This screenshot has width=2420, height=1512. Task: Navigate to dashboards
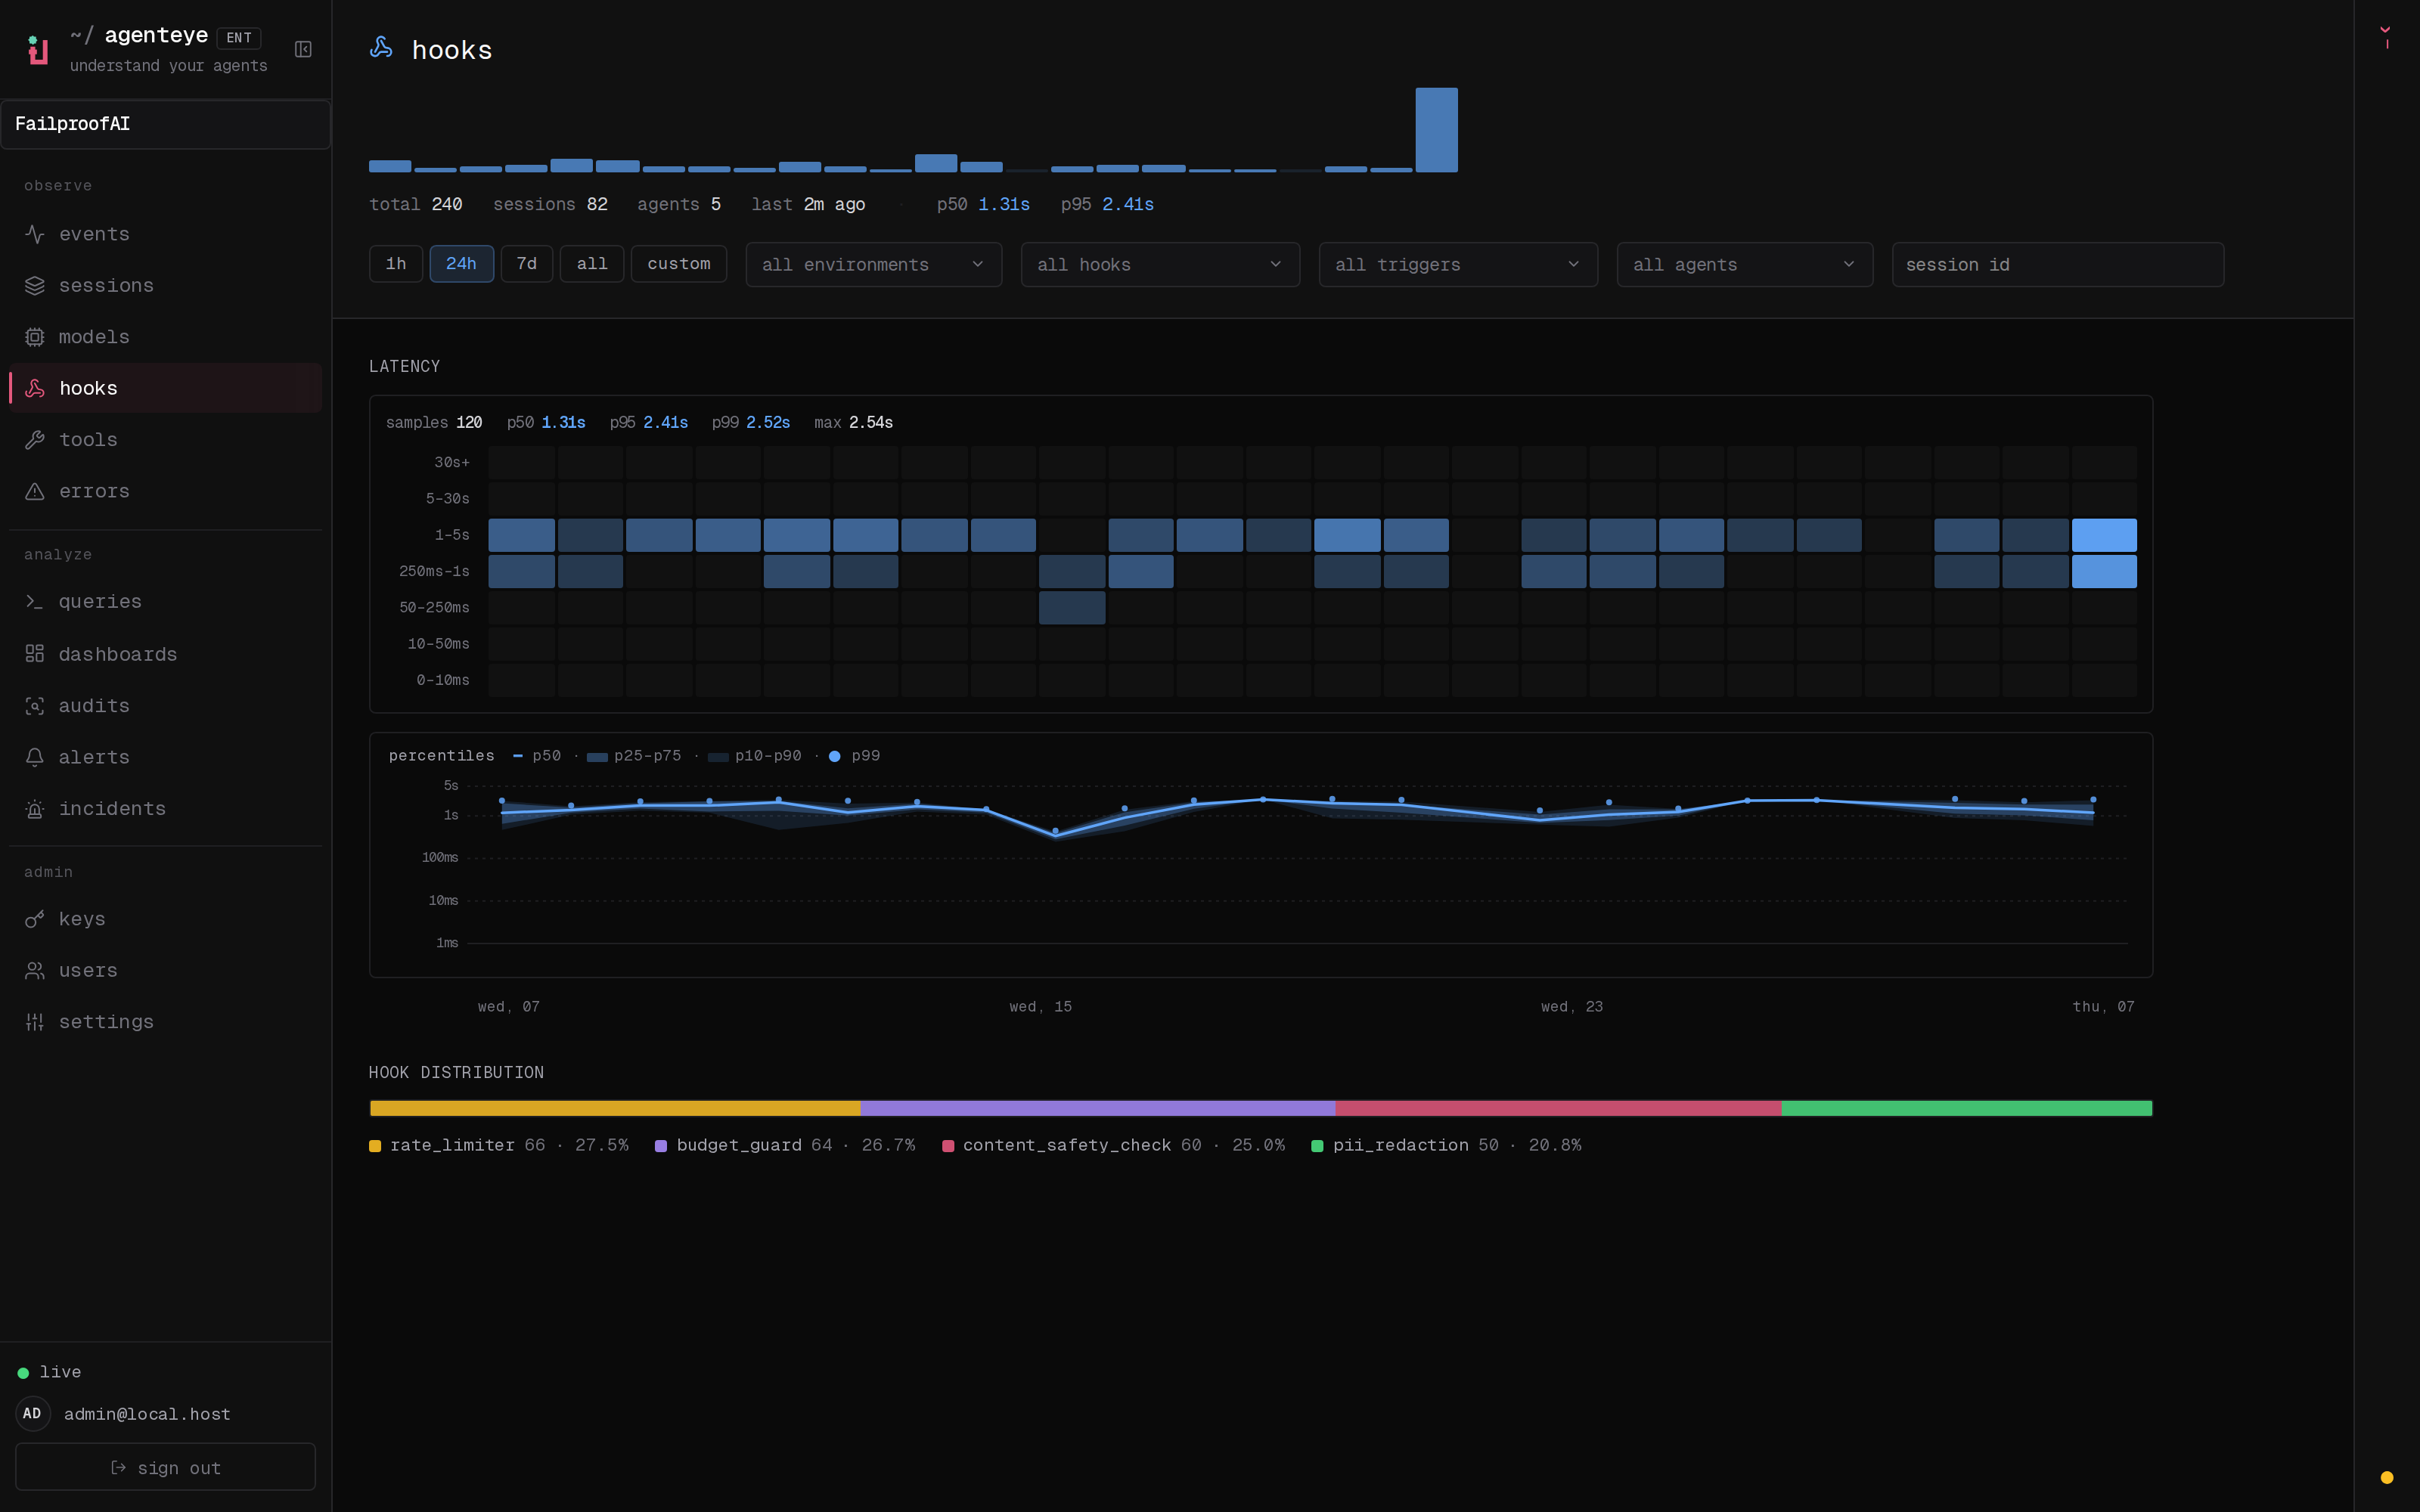tap(166, 654)
